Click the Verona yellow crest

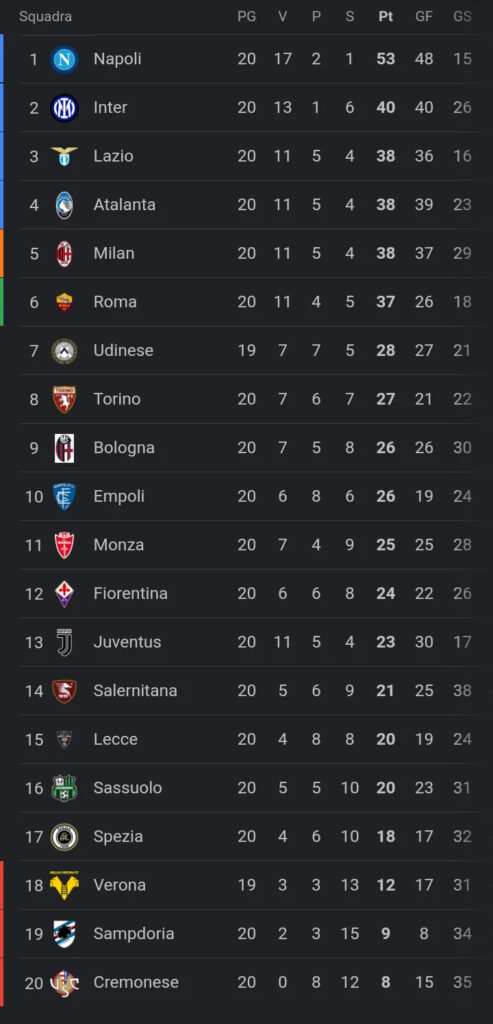point(64,886)
